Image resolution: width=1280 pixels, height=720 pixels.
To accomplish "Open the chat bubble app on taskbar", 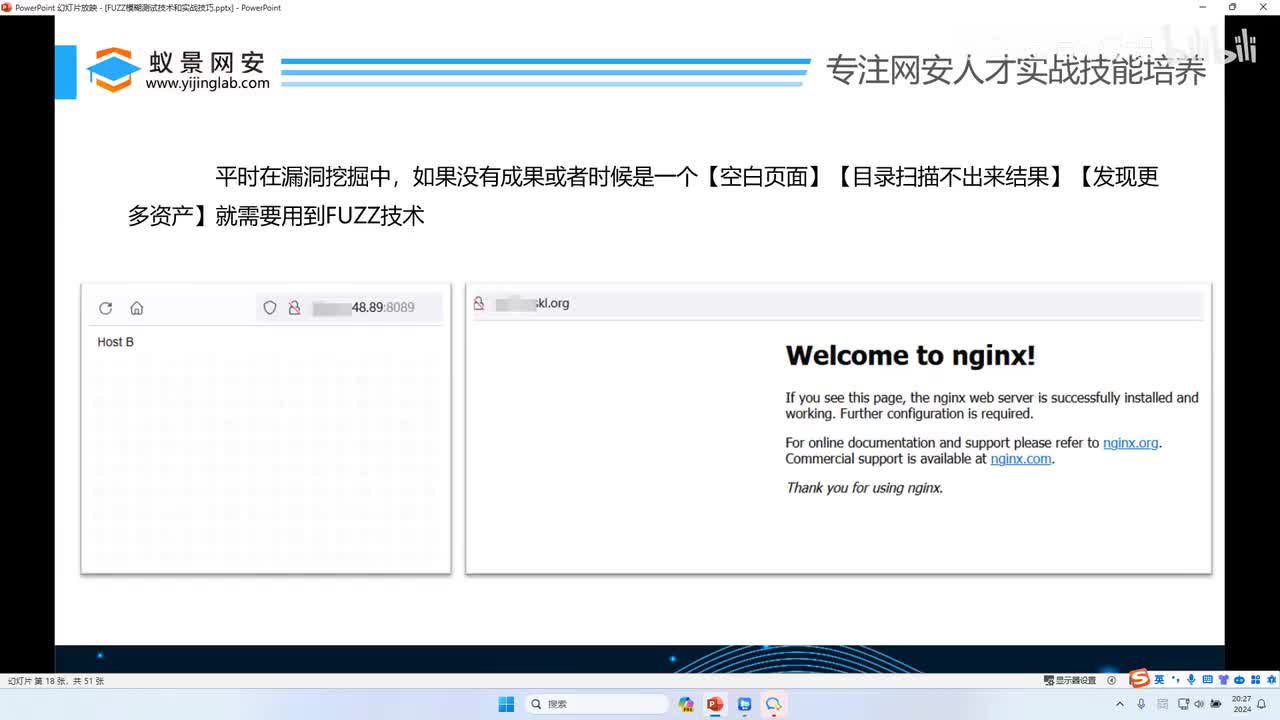I will pos(773,704).
